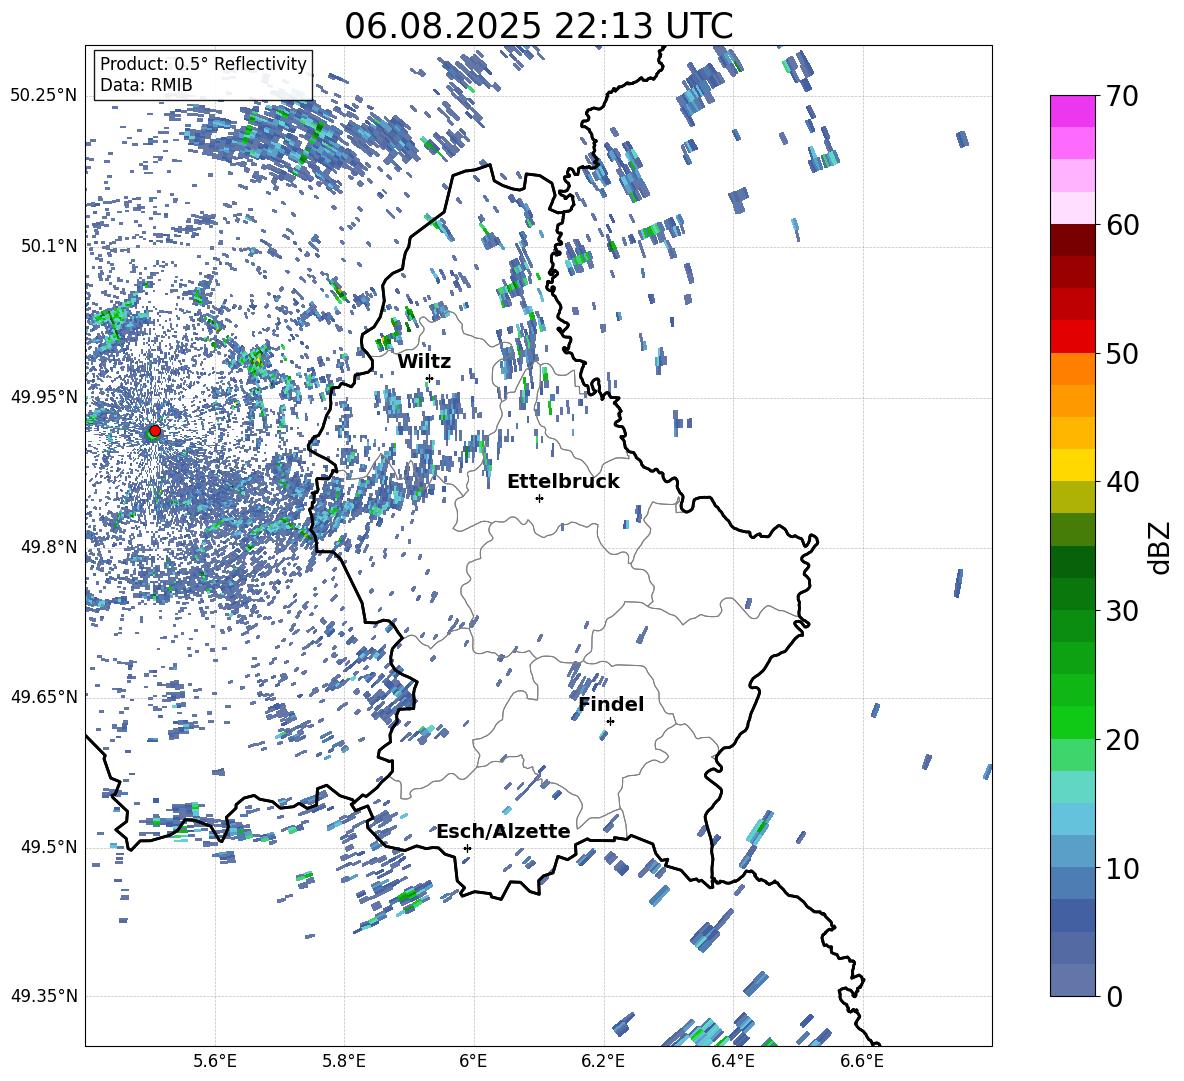Click the Ettelbruck station cross marker
This screenshot has height=1081, width=1184.
click(x=539, y=498)
